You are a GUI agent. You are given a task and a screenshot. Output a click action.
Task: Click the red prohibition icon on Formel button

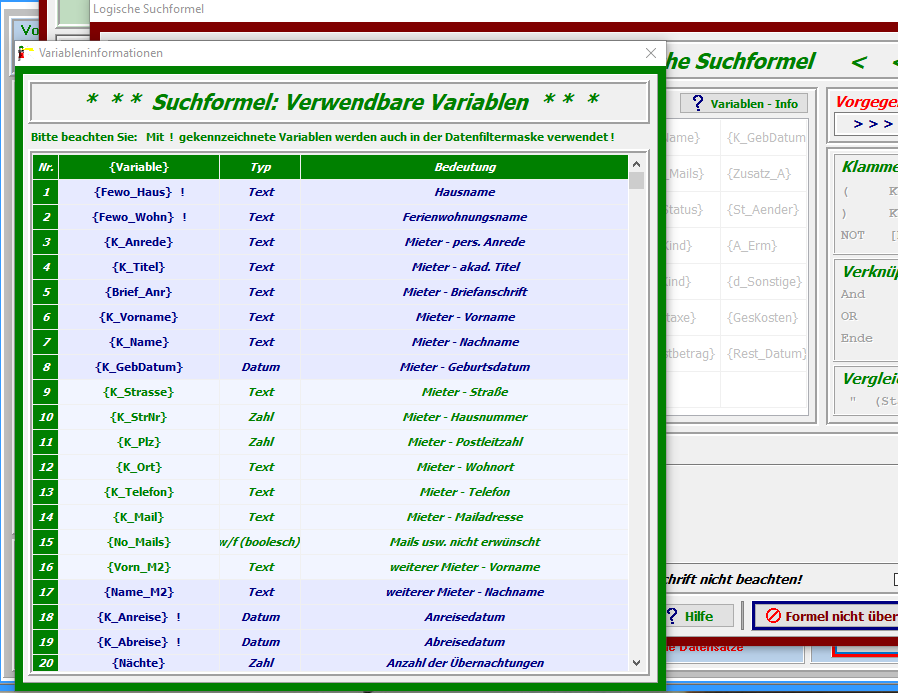click(772, 616)
